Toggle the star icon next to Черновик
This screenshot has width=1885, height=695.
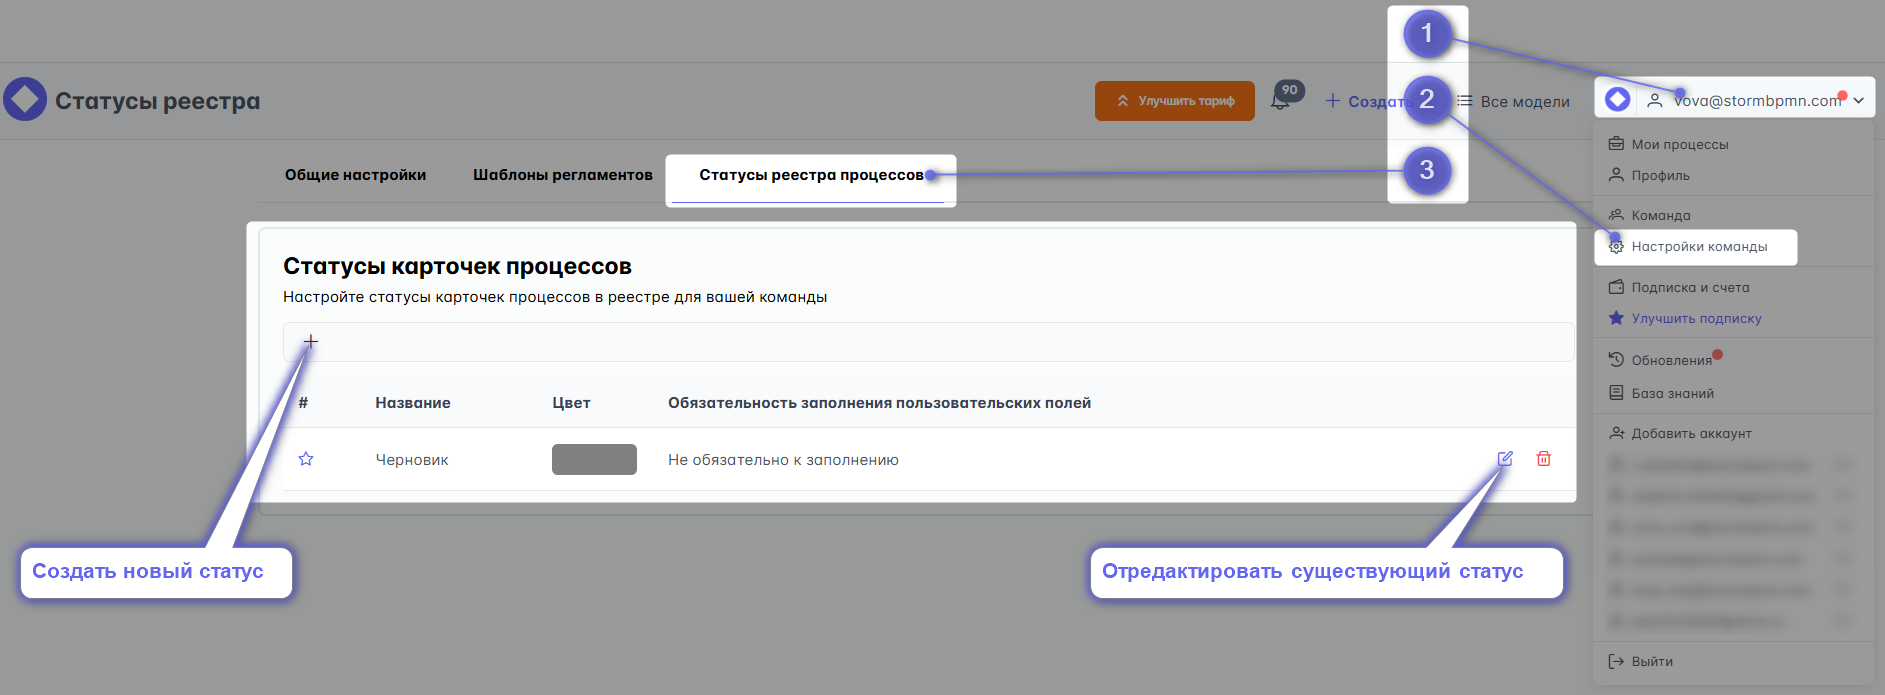(306, 459)
